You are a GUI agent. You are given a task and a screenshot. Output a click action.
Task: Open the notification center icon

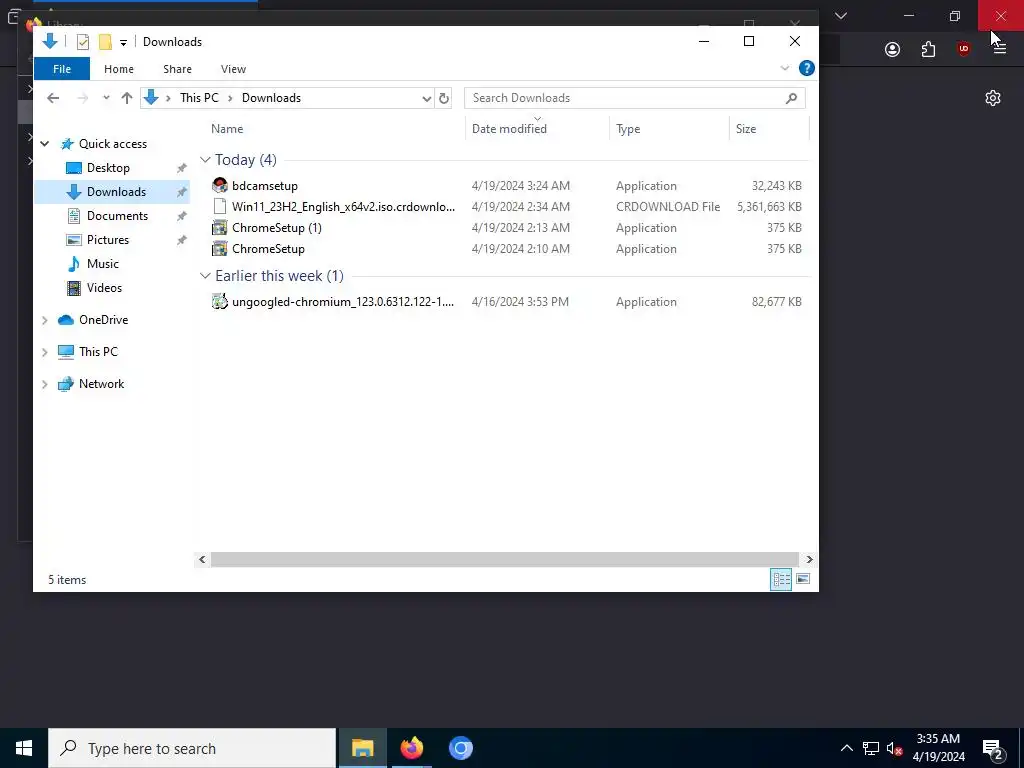(993, 748)
